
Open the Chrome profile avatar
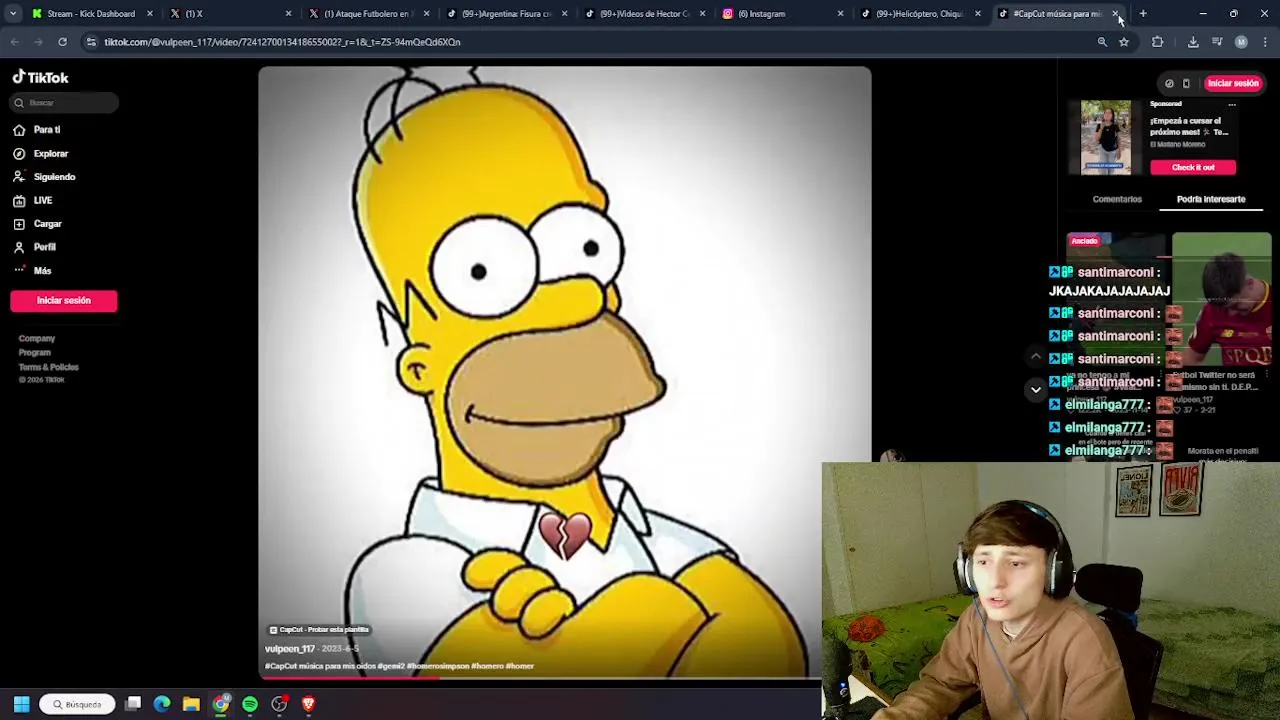pos(1241,42)
